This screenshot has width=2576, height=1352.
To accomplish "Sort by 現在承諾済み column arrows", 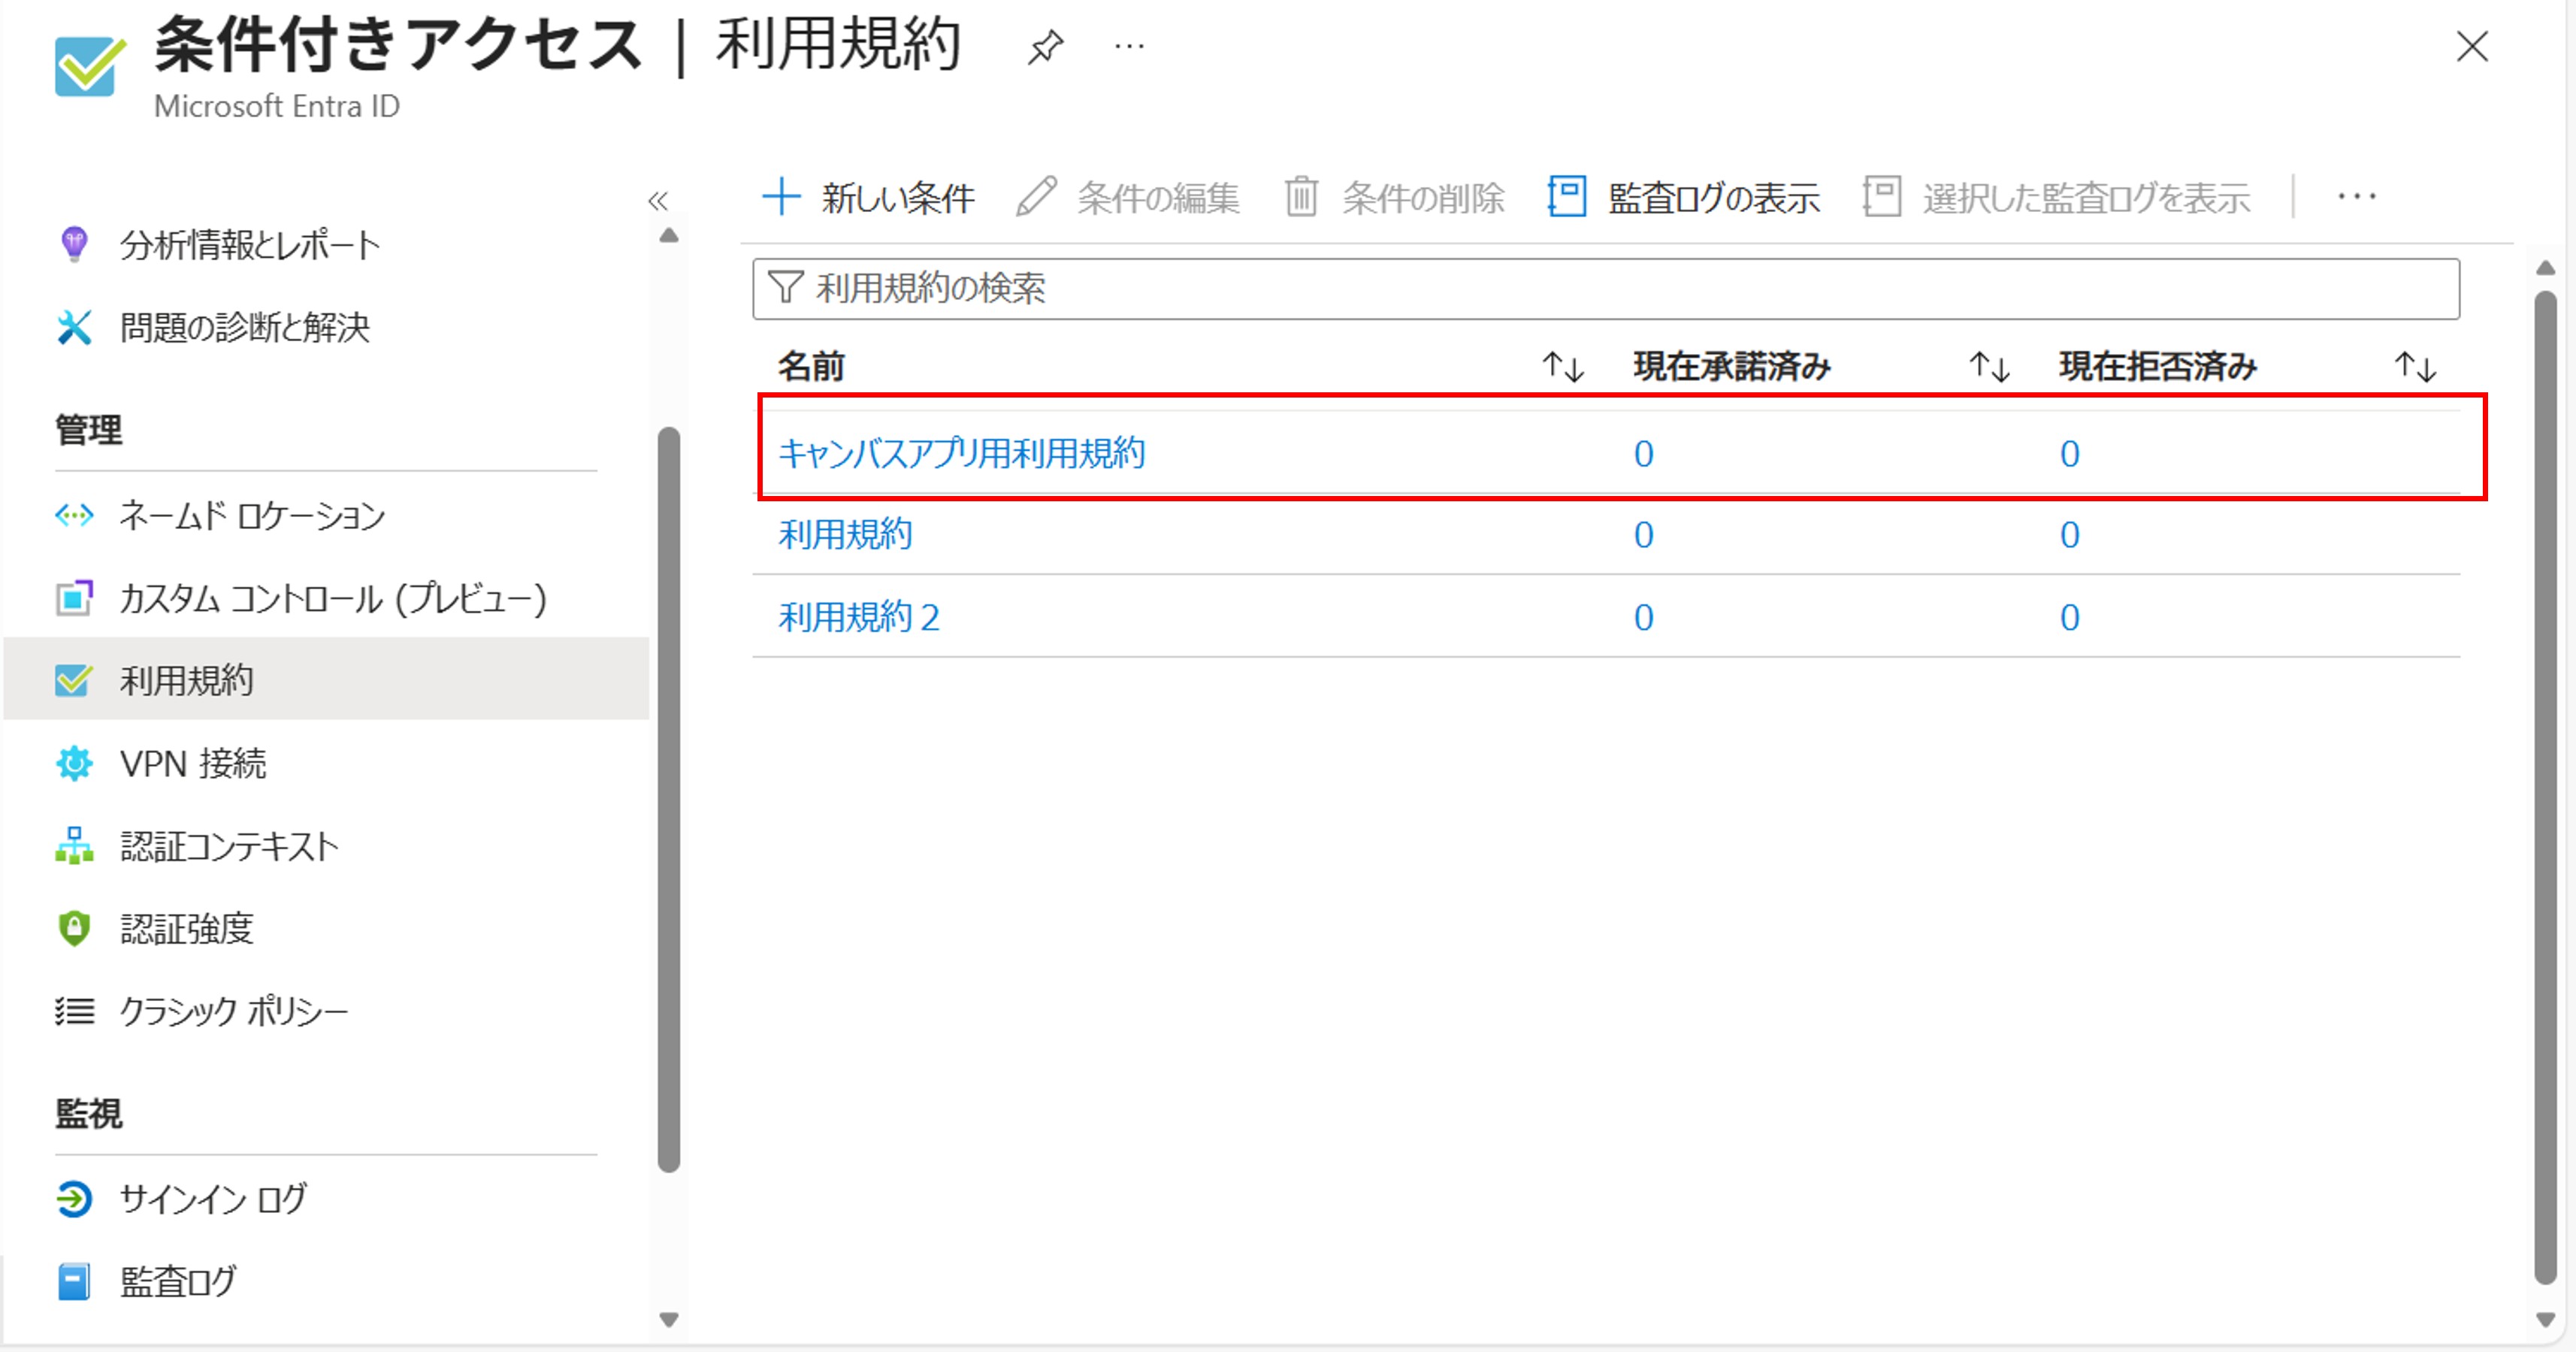I will (1989, 367).
